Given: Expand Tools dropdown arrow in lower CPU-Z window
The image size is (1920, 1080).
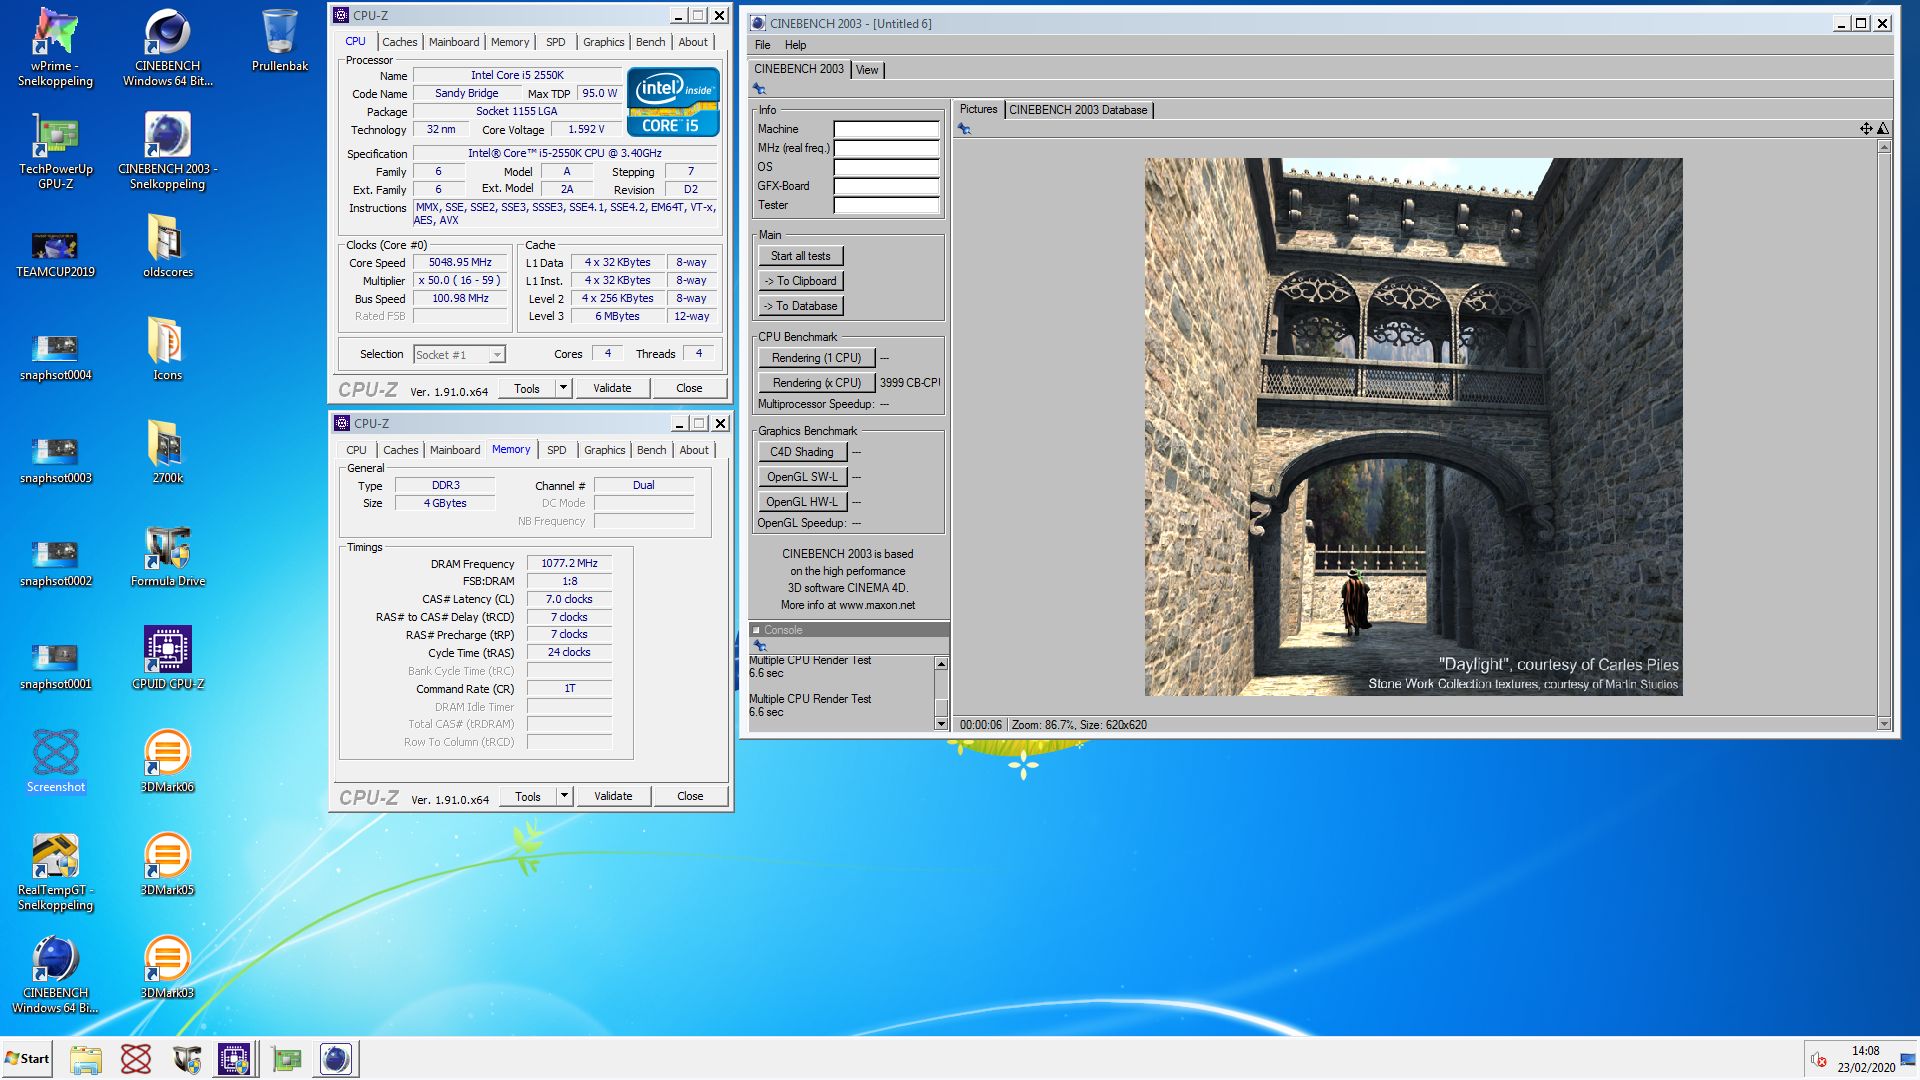Looking at the screenshot, I should (x=564, y=796).
